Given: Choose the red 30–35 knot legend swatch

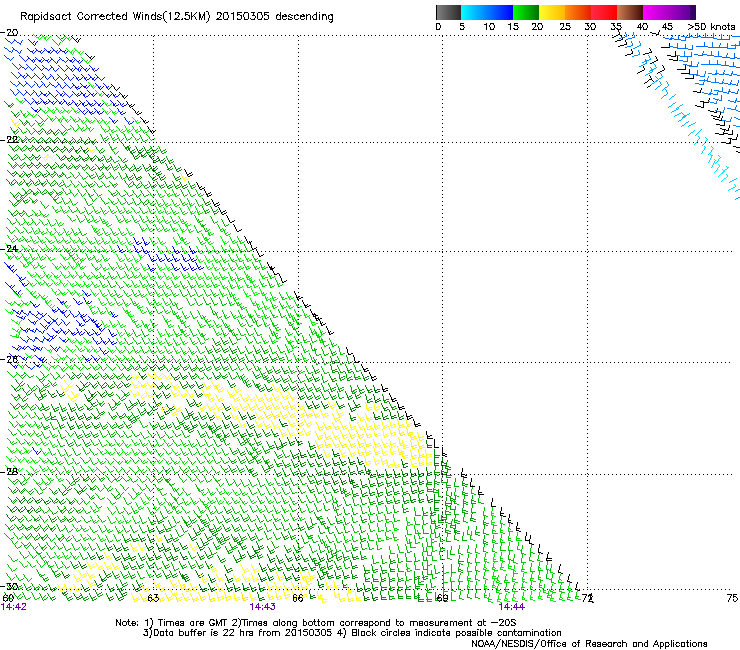Looking at the screenshot, I should point(604,12).
